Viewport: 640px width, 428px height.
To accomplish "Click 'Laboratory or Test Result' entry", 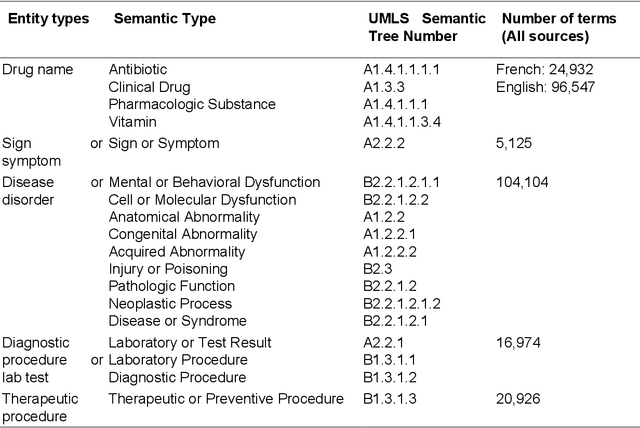I will pos(190,343).
